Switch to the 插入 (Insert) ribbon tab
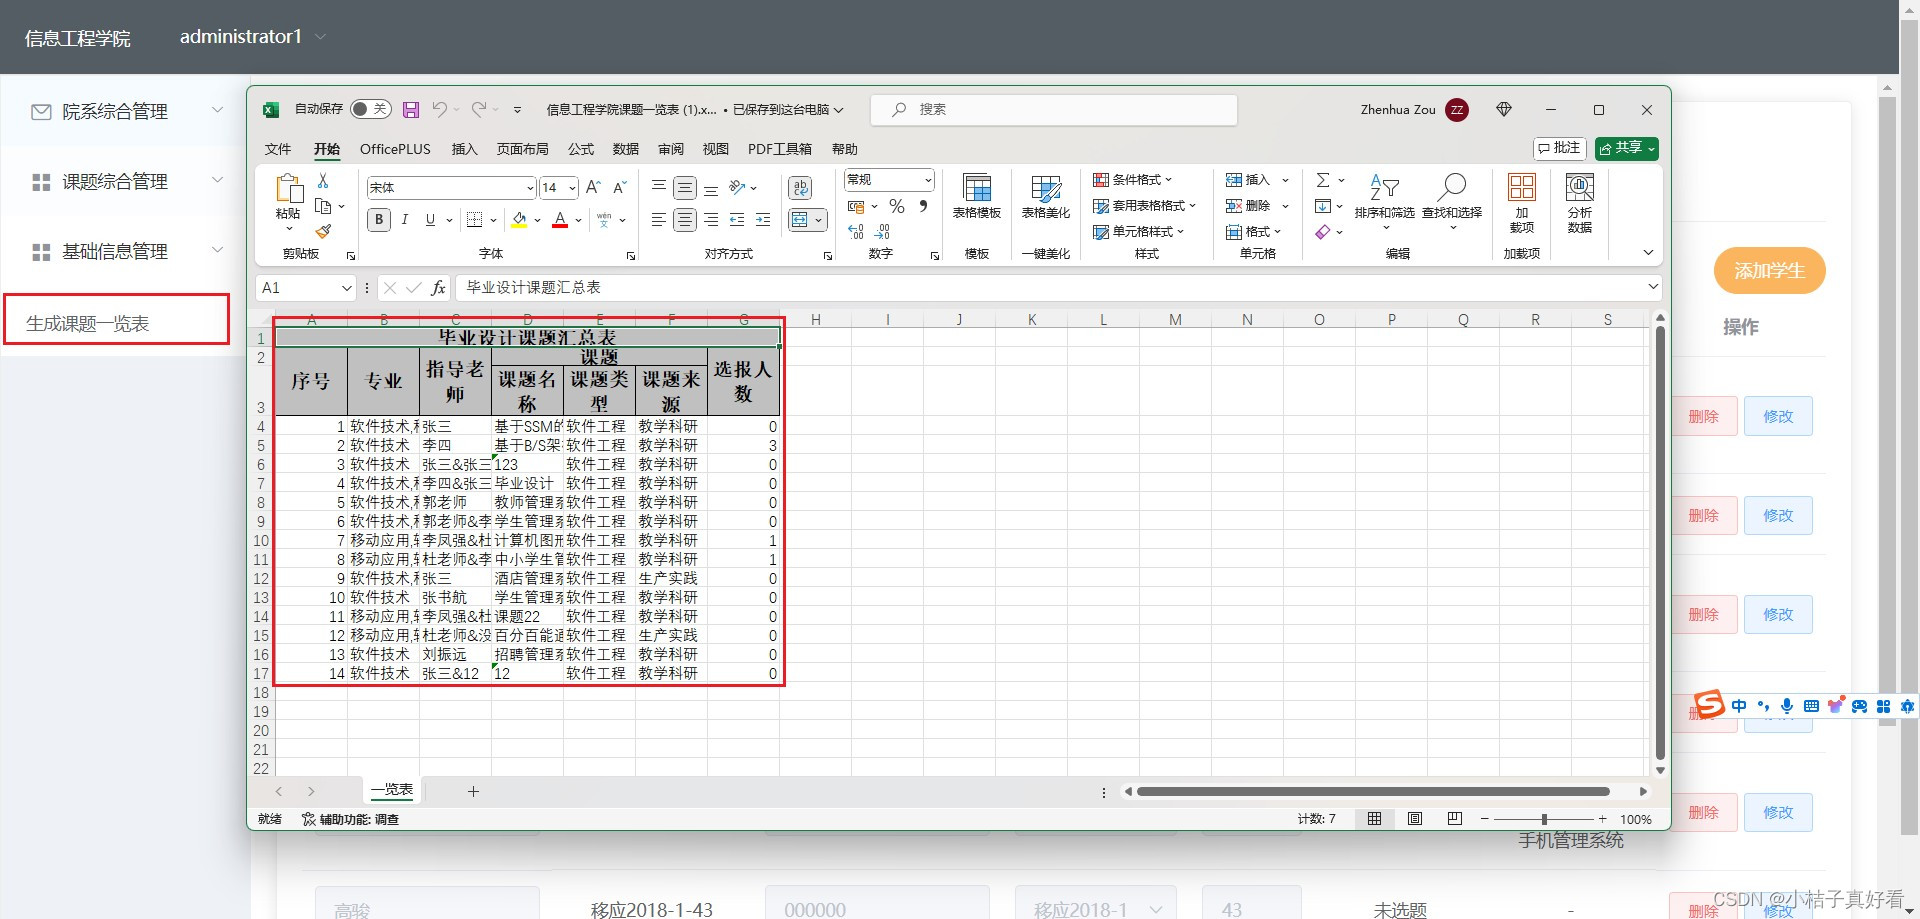 [x=464, y=149]
